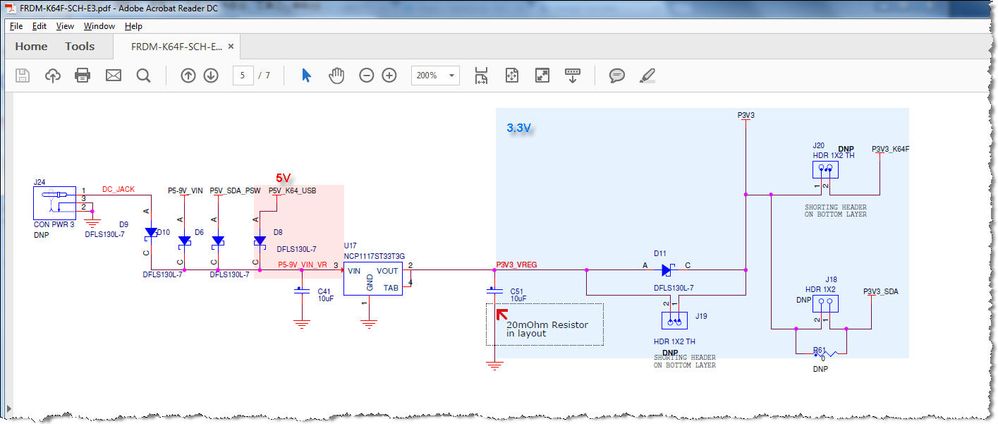Click the blue 3.3V section label
The width and height of the screenshot is (998, 424).
(519, 129)
